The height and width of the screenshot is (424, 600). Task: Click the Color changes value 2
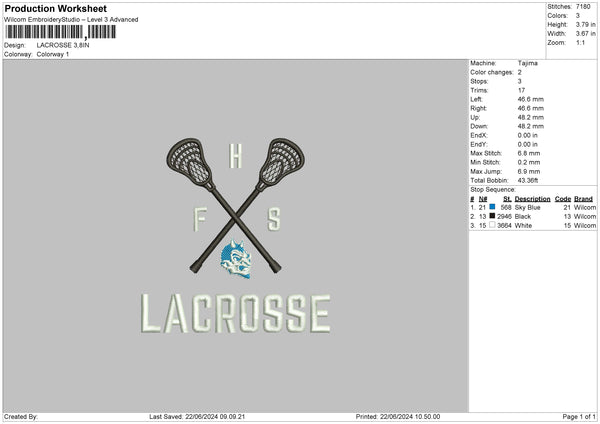520,72
